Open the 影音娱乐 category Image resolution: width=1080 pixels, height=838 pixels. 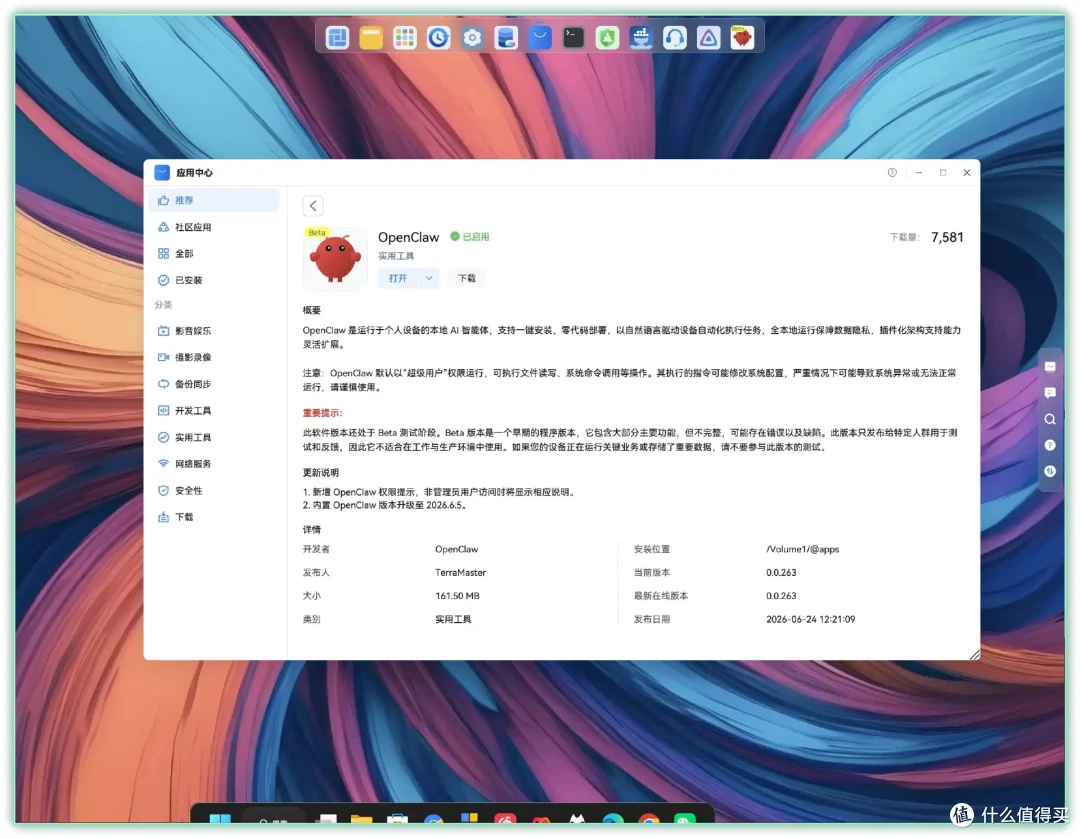click(214, 331)
